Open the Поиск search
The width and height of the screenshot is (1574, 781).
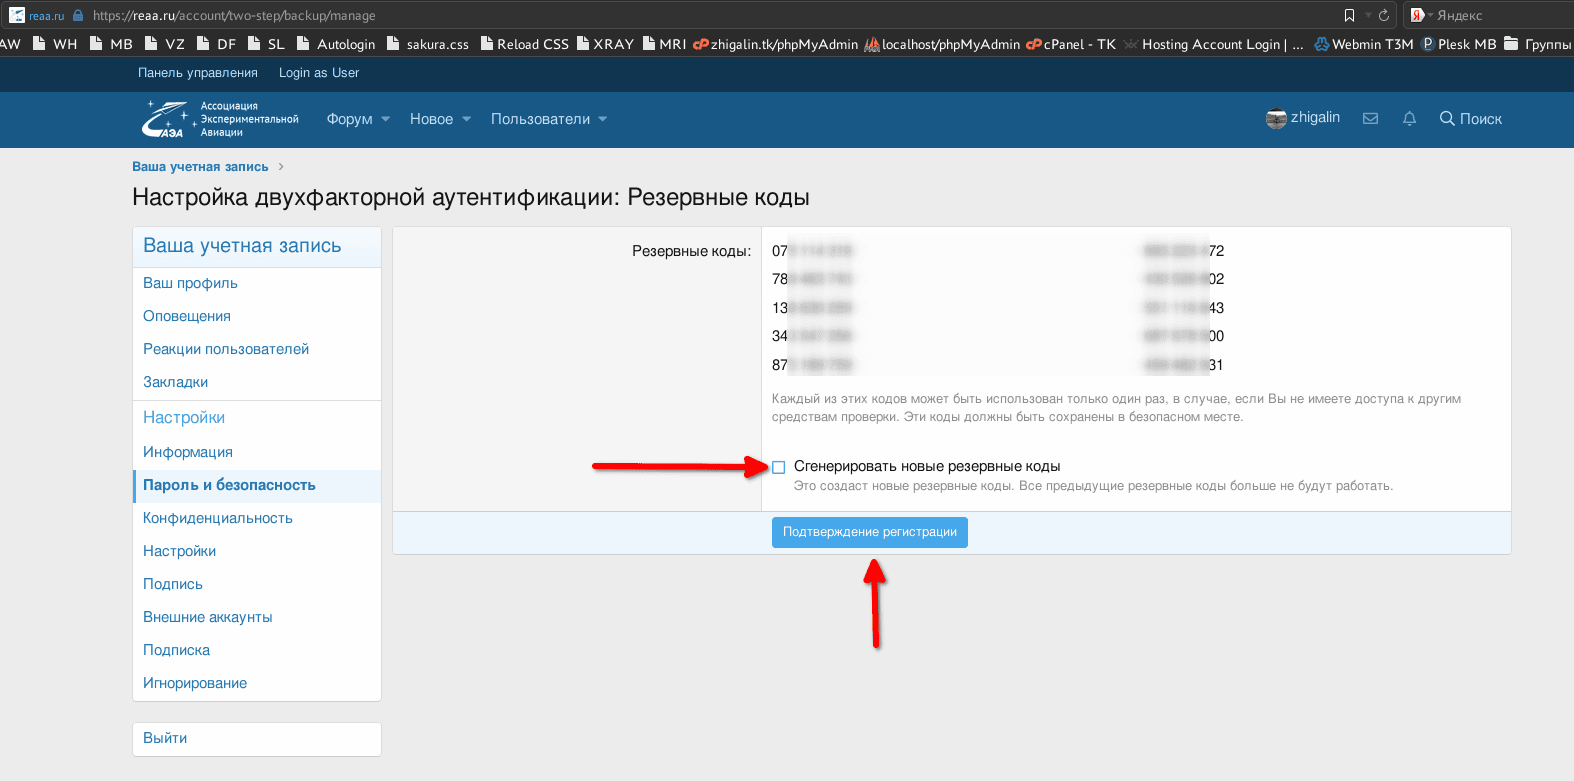click(x=1471, y=119)
